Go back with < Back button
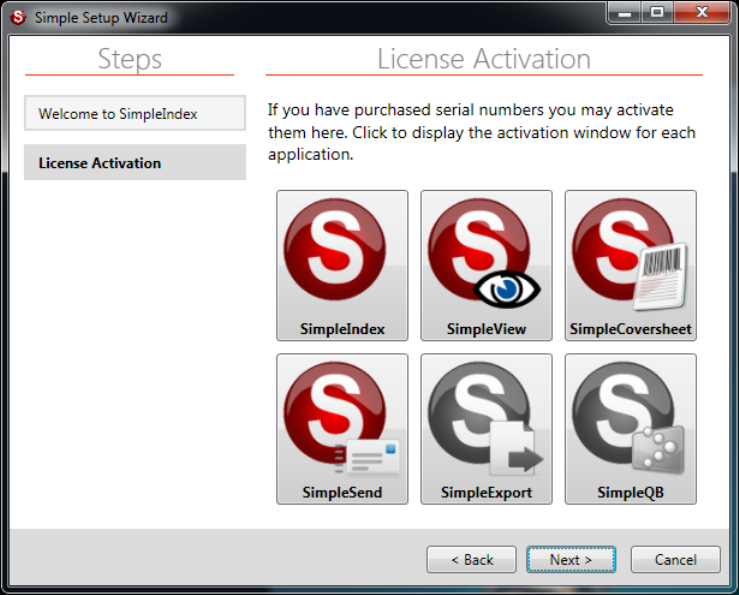The width and height of the screenshot is (739, 595). 471,560
